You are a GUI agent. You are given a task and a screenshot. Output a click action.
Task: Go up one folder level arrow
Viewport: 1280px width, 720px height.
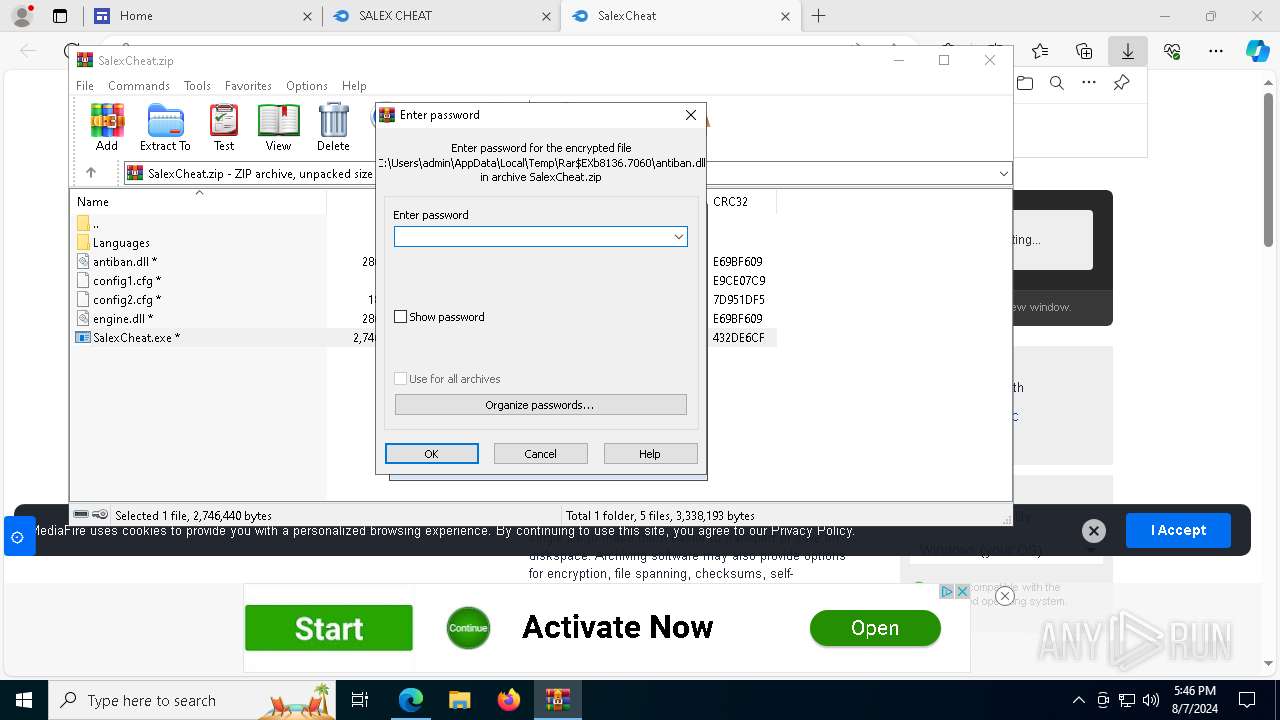(91, 173)
